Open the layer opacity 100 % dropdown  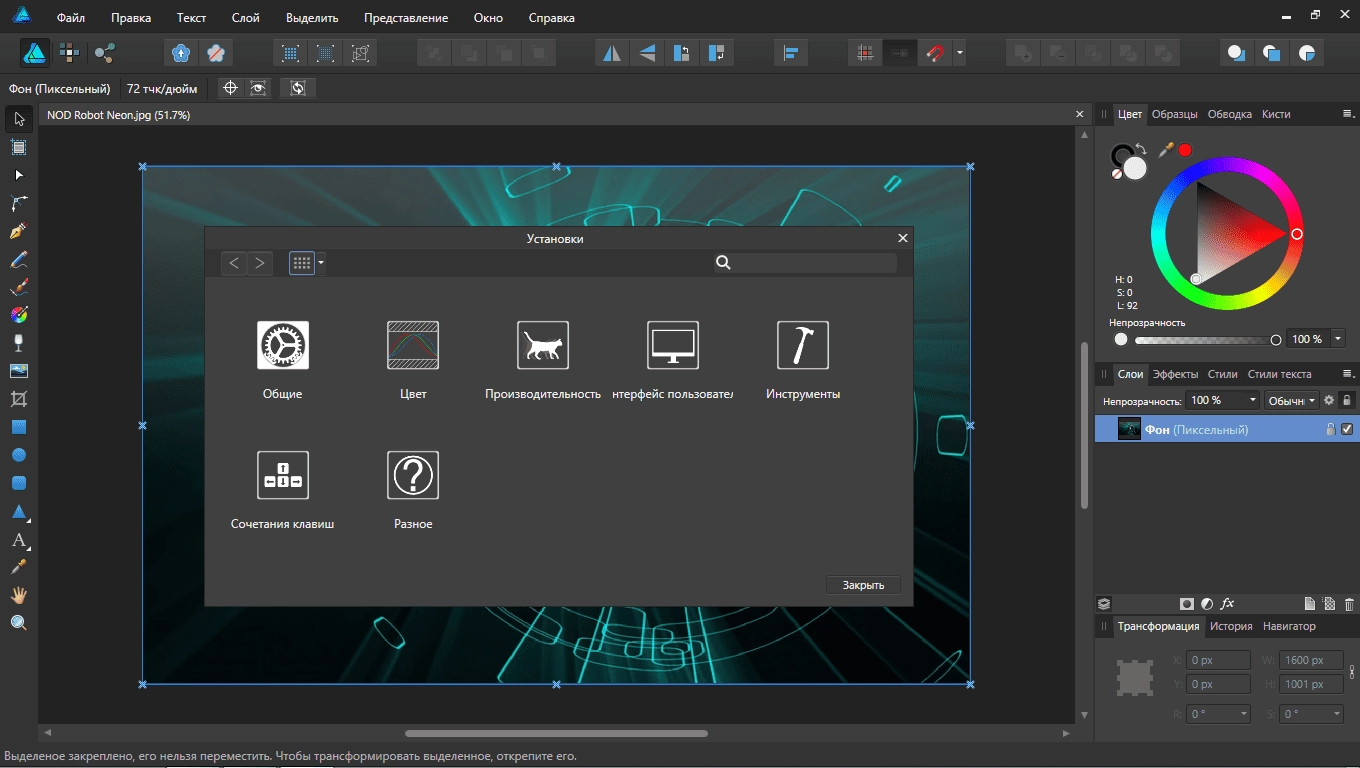click(1252, 400)
